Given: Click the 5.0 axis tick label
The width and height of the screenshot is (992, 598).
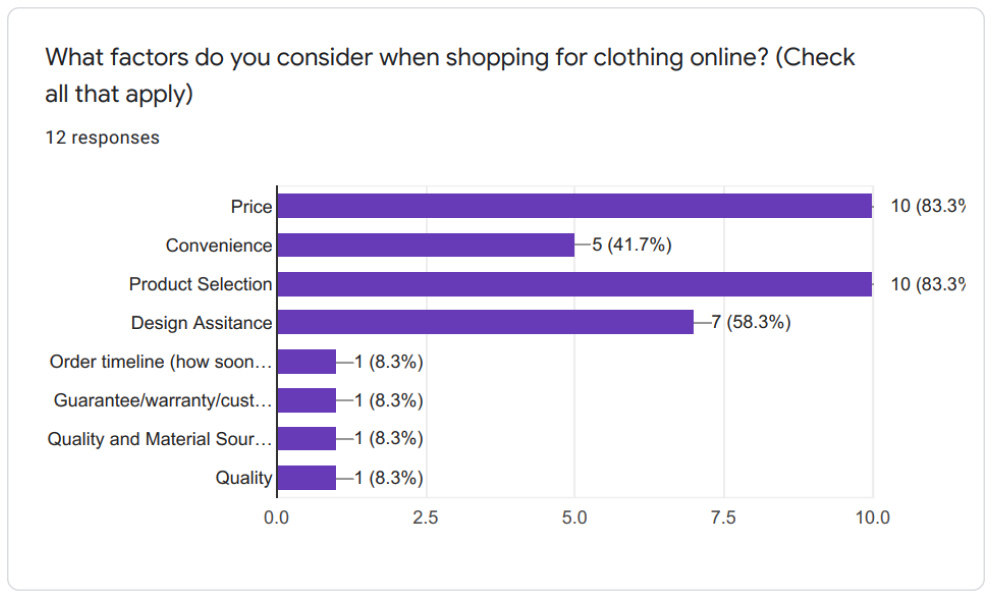Looking at the screenshot, I should (x=574, y=518).
